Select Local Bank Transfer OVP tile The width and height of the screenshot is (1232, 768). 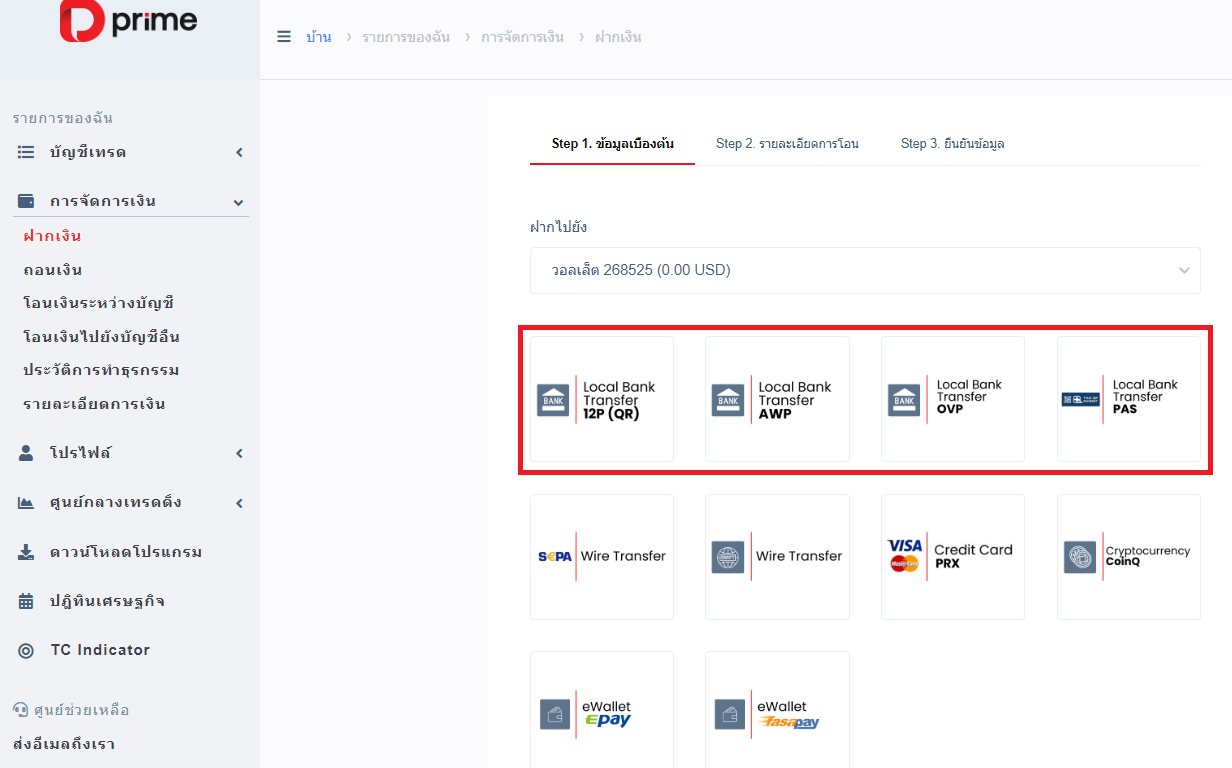(953, 399)
